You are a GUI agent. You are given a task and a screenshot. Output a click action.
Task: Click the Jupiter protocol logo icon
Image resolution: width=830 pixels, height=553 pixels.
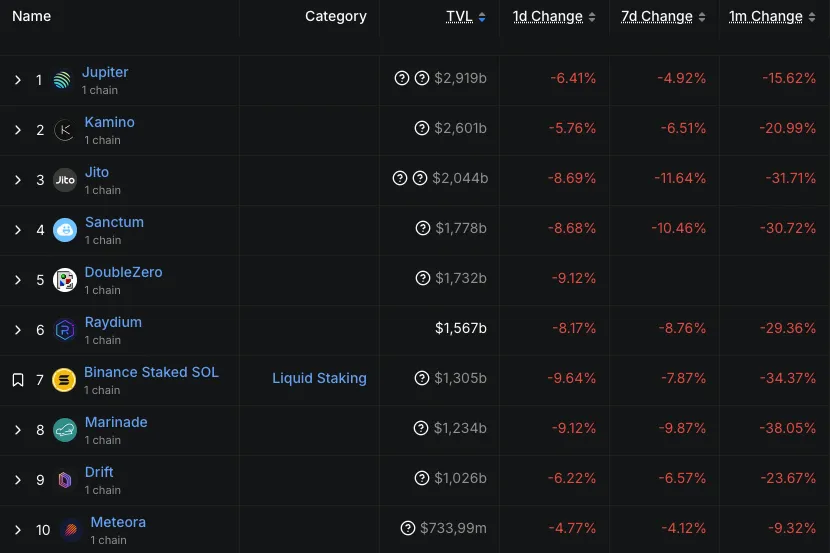62,80
